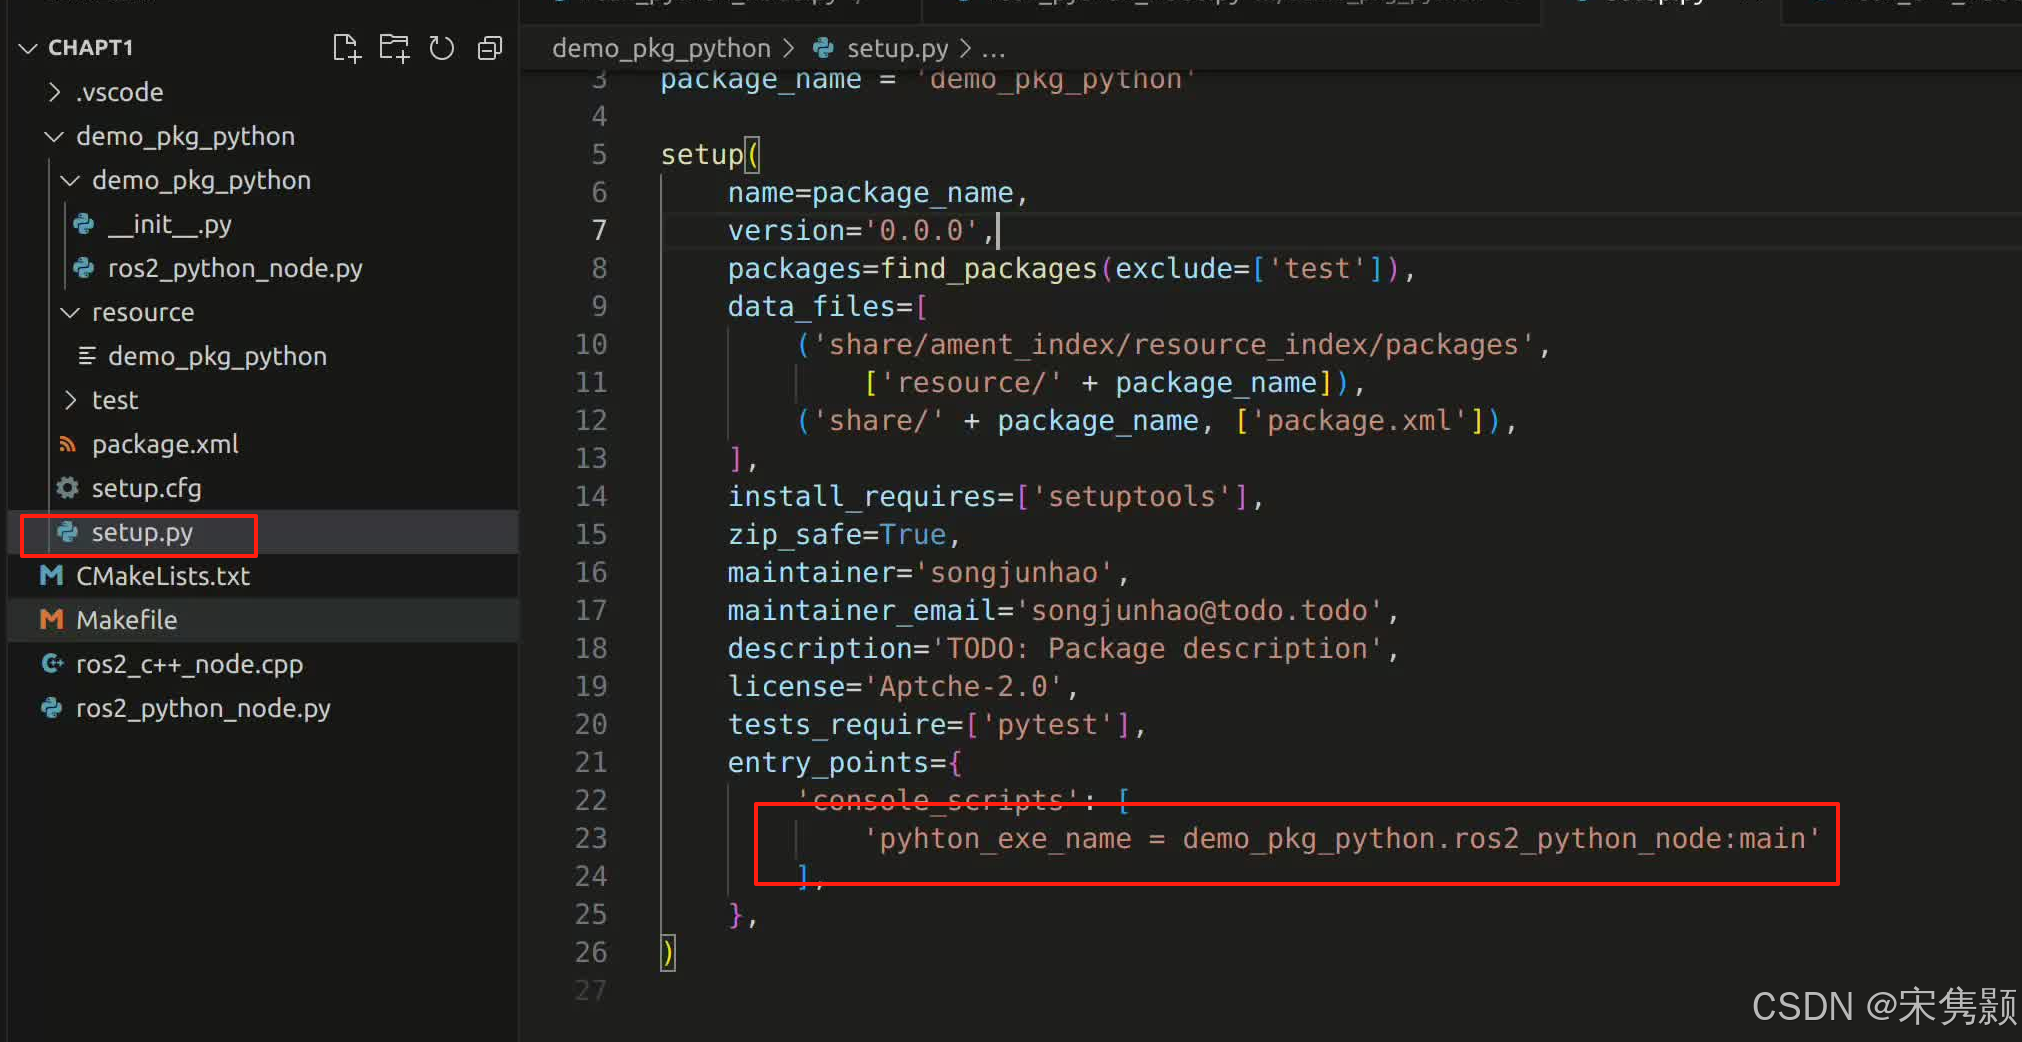This screenshot has width=2022, height=1042.
Task: Click the Python icon beside setup.py in tree
Action: click(x=68, y=532)
